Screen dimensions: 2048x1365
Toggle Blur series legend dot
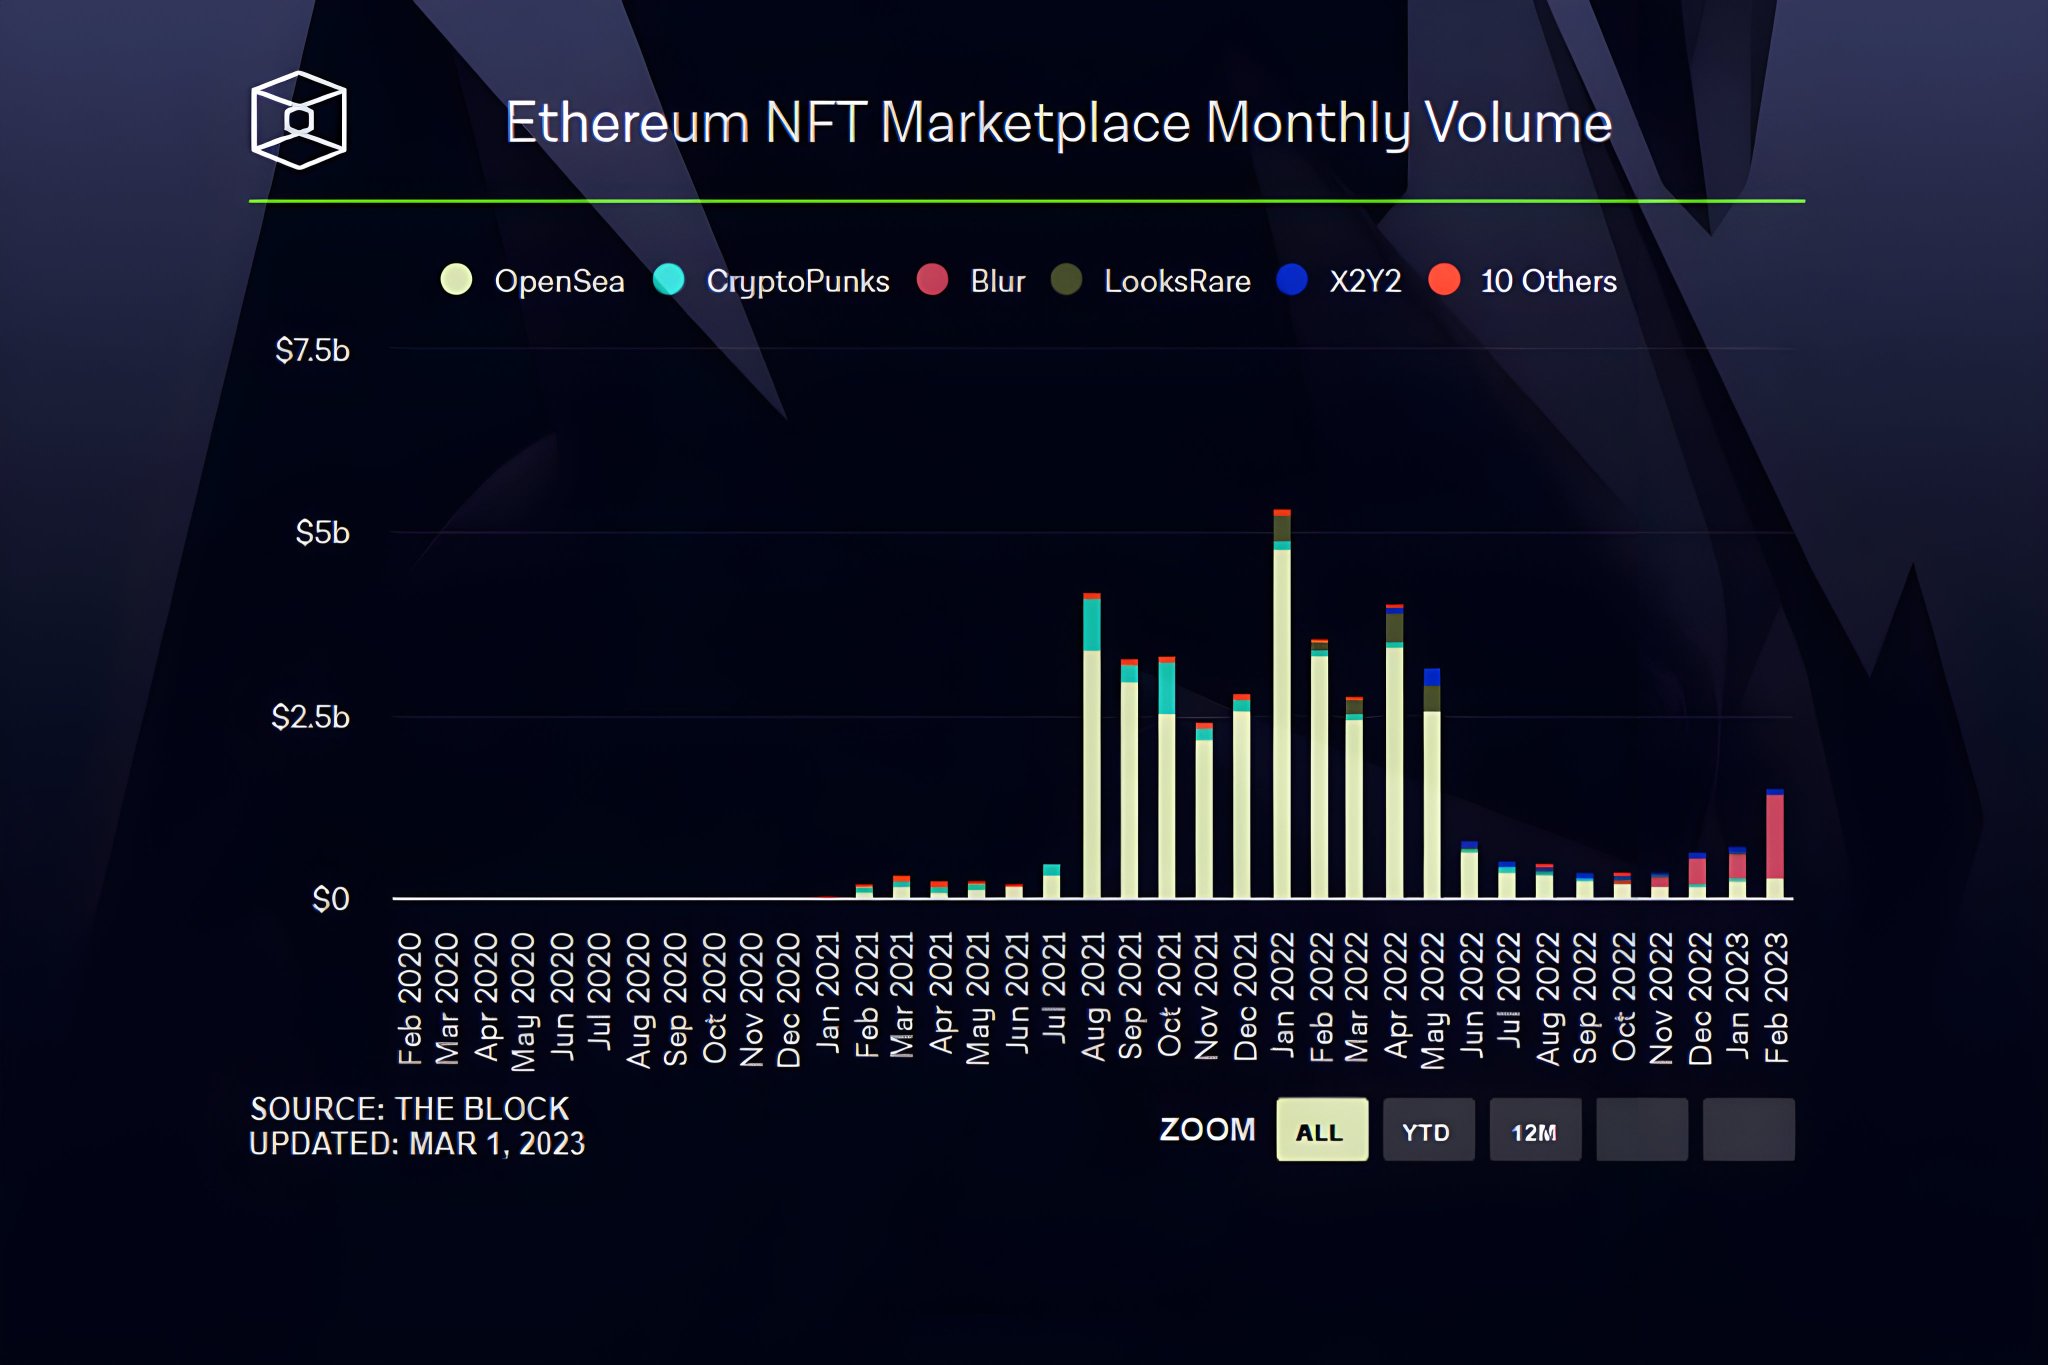click(932, 280)
